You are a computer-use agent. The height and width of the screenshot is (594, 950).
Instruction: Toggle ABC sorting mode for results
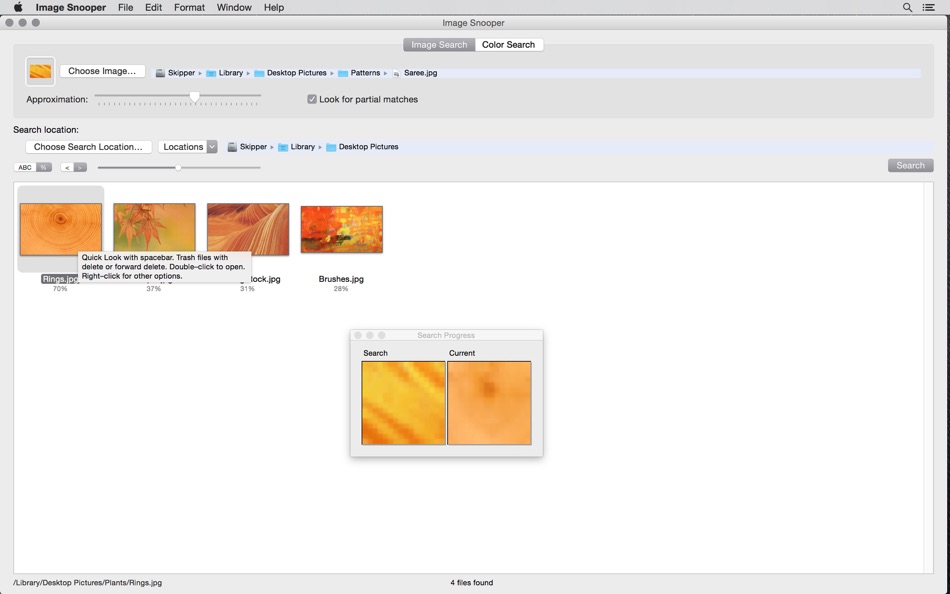pos(25,166)
